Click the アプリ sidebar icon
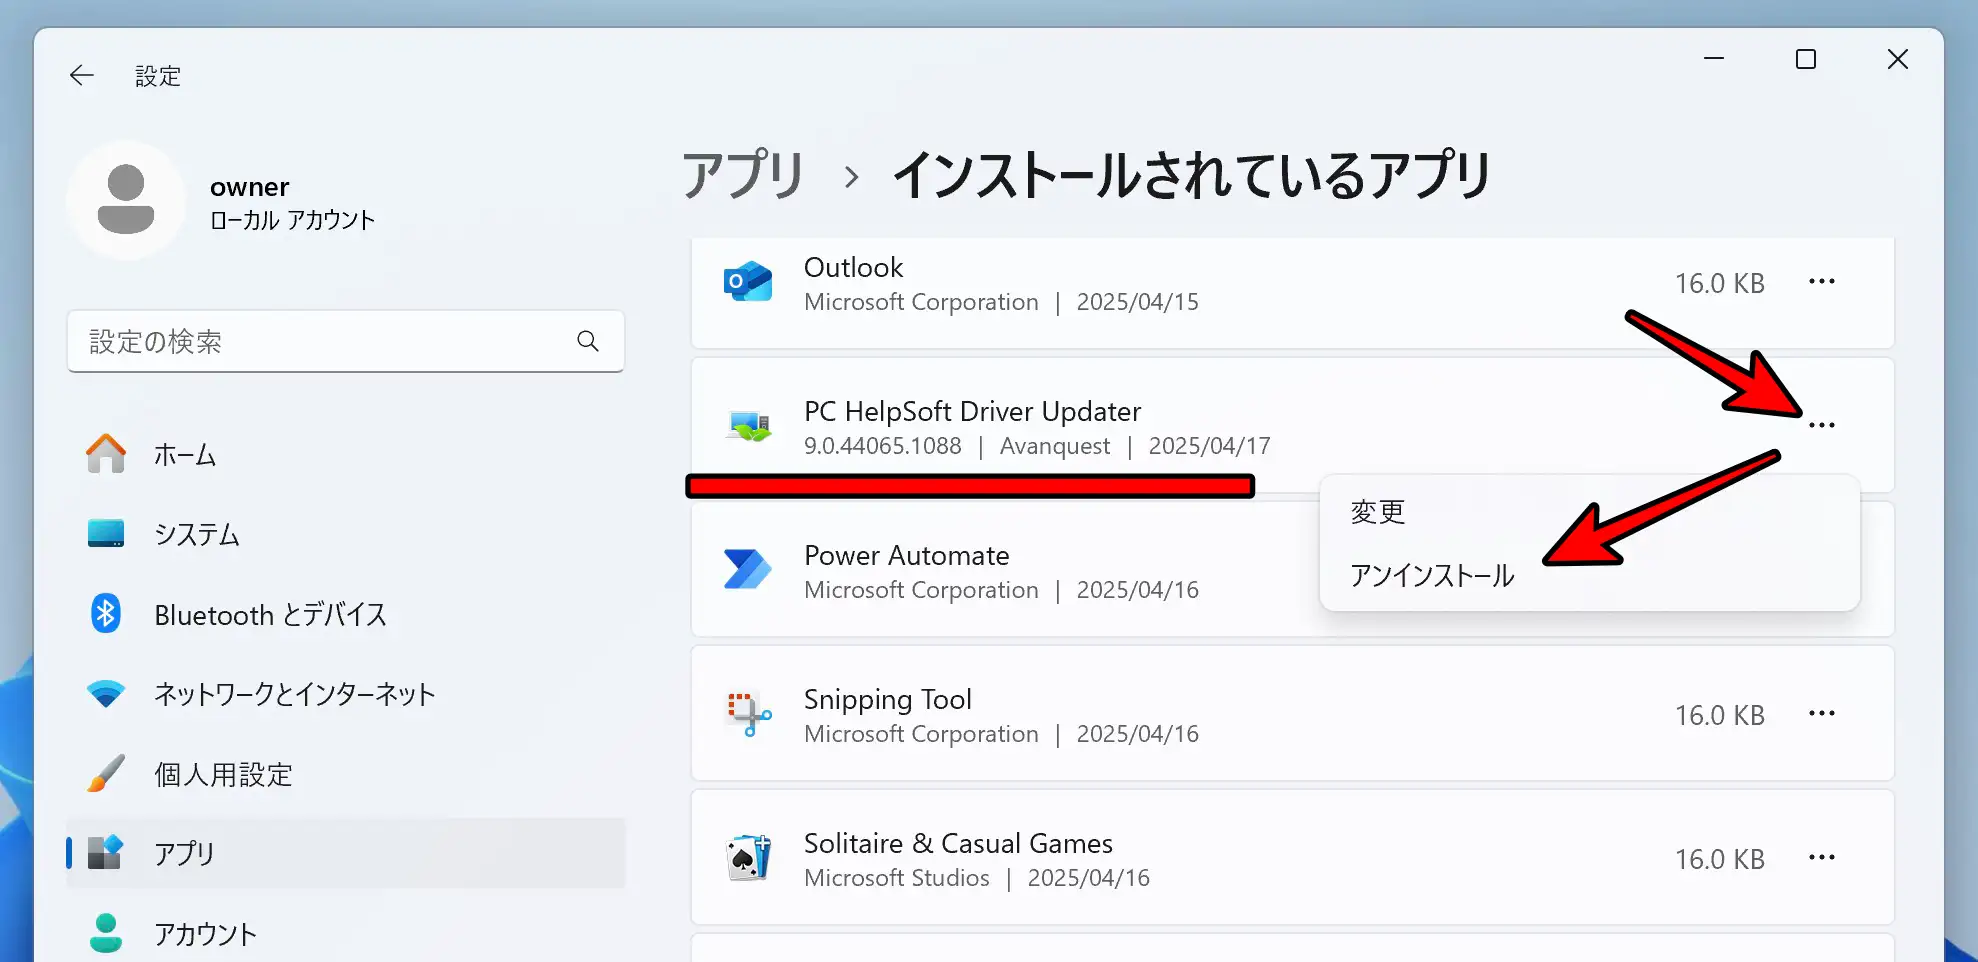This screenshot has width=1978, height=962. [106, 852]
